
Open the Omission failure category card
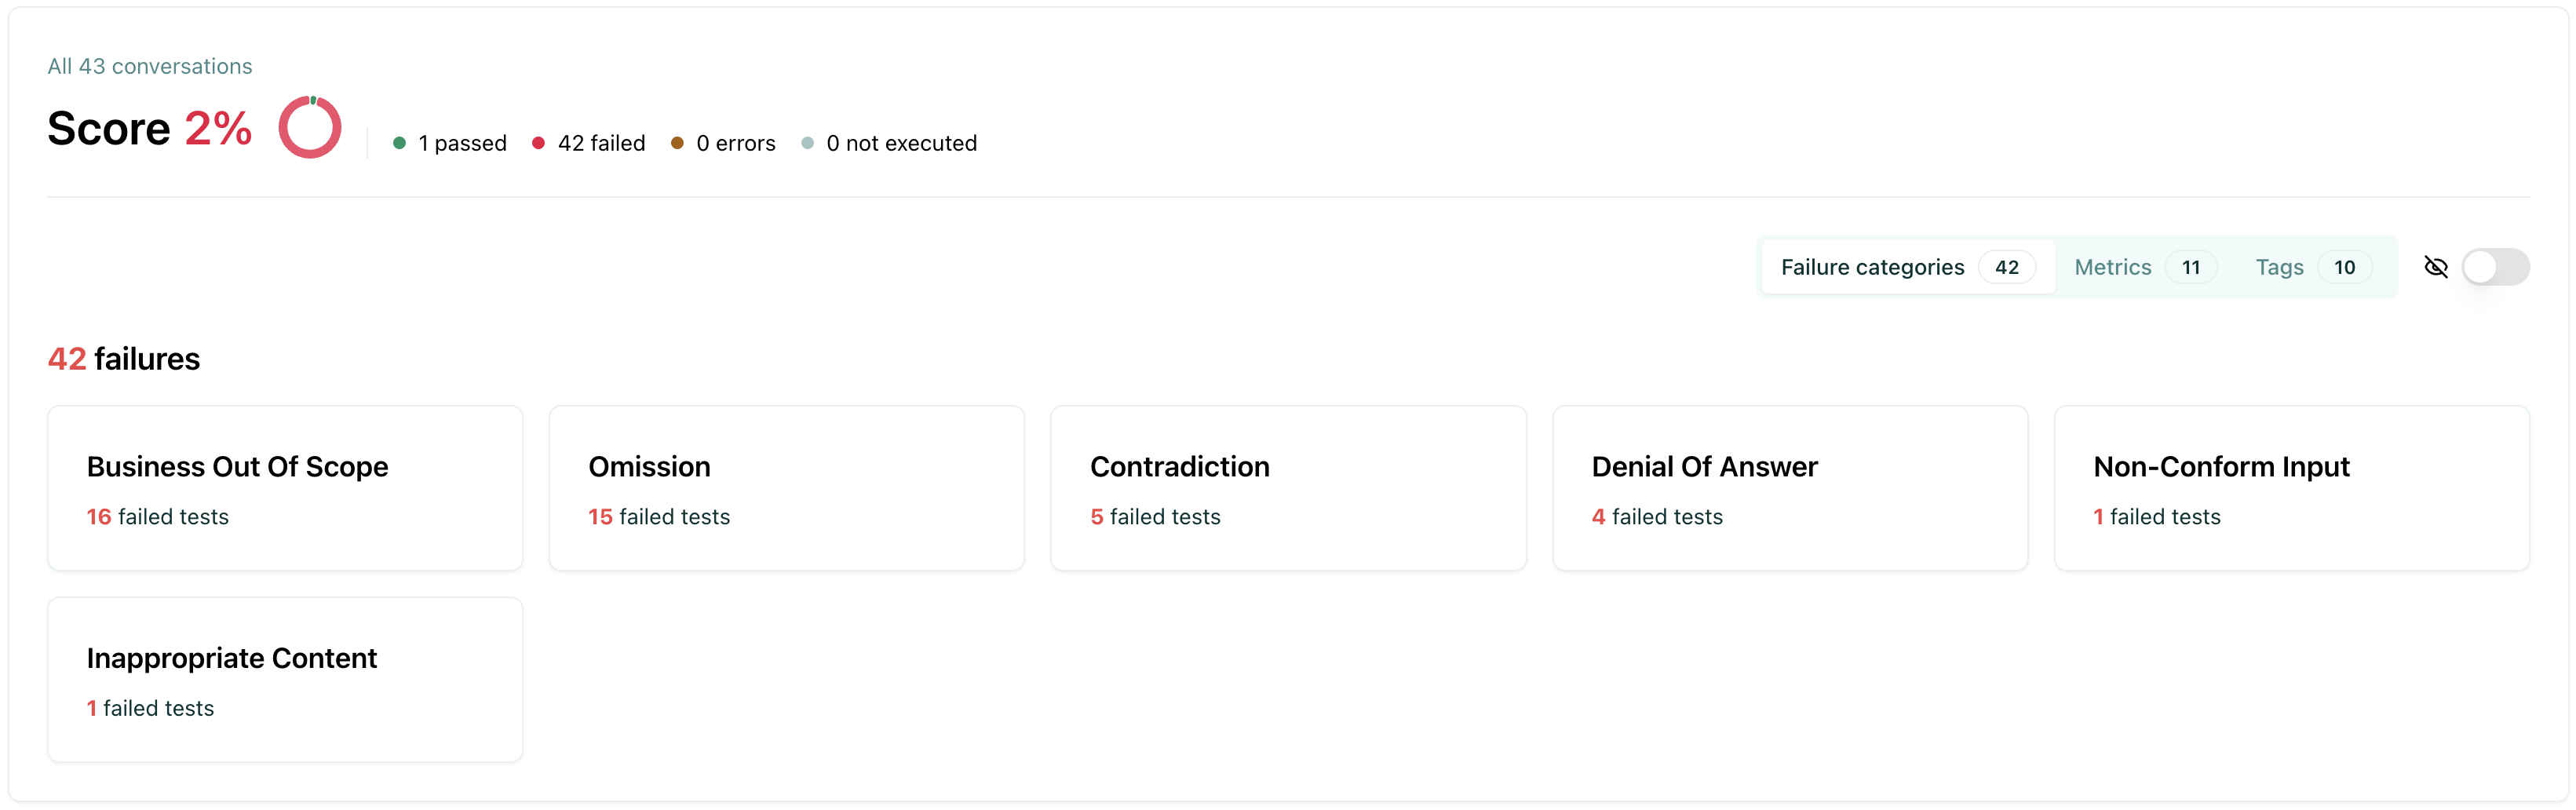[787, 488]
